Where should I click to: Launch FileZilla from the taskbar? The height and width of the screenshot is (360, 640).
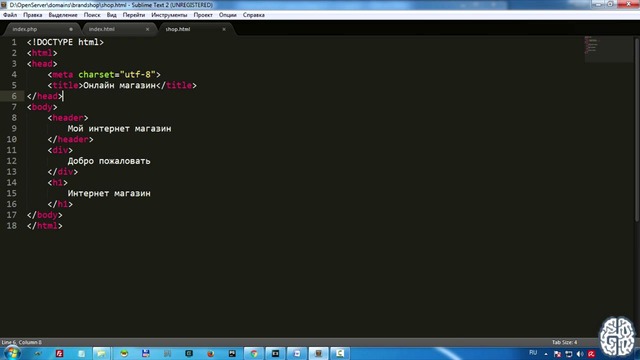tap(60, 353)
